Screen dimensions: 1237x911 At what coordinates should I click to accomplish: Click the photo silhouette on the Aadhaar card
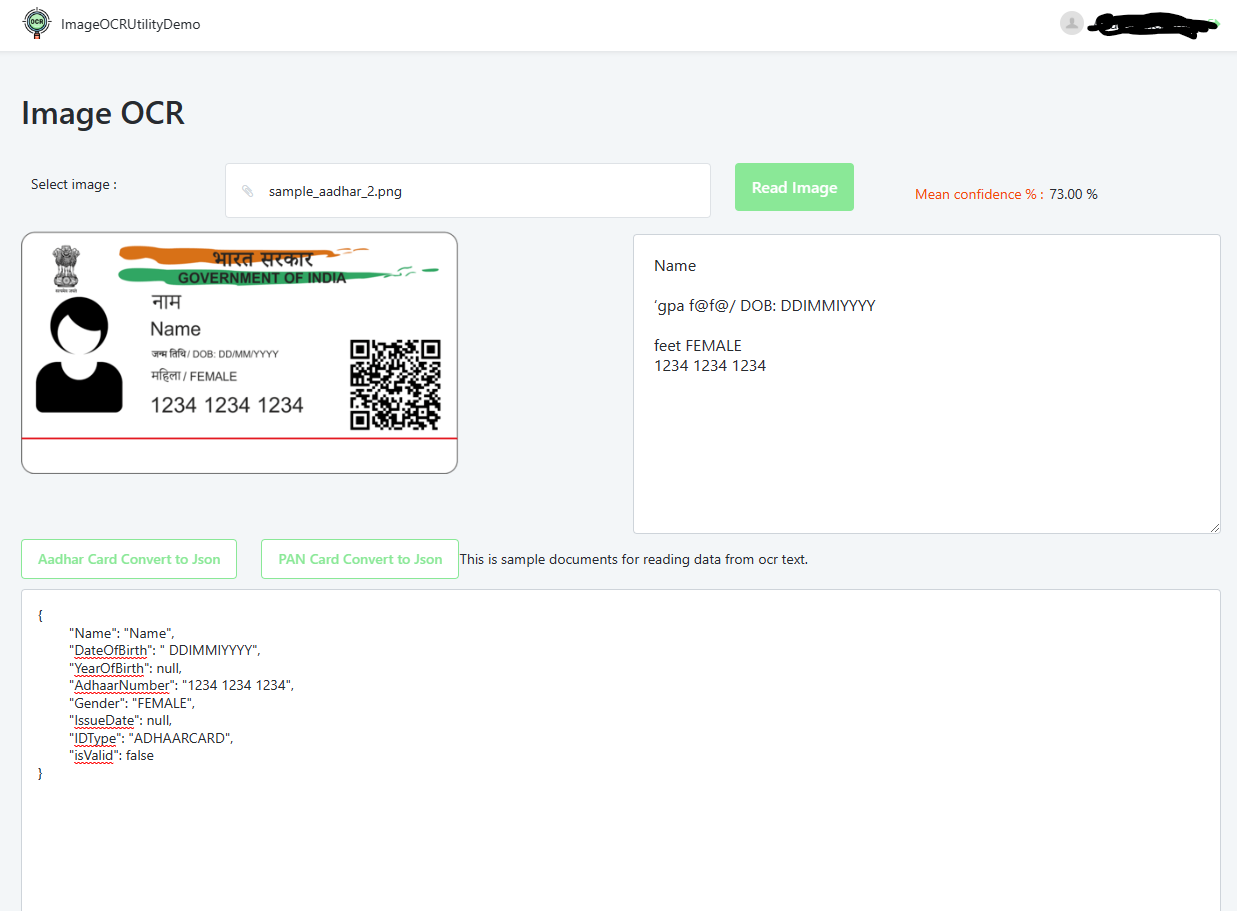80,355
